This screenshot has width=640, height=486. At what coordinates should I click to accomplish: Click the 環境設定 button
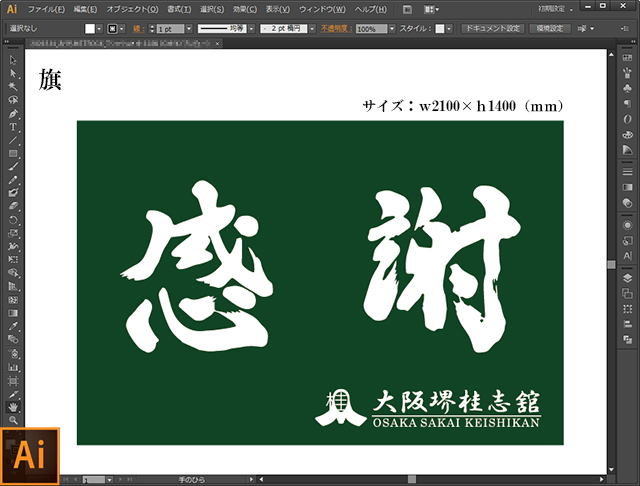pos(552,29)
